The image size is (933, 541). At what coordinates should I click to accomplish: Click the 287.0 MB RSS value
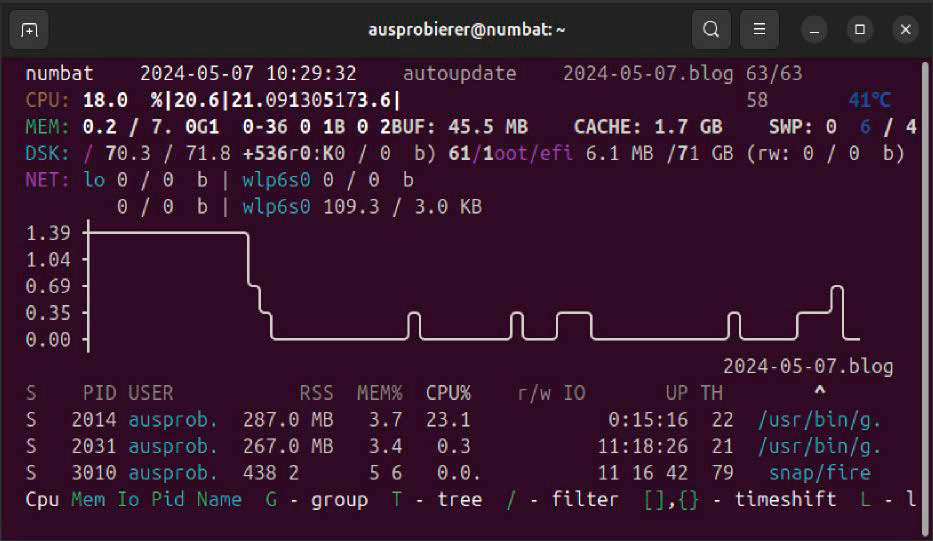[288, 420]
